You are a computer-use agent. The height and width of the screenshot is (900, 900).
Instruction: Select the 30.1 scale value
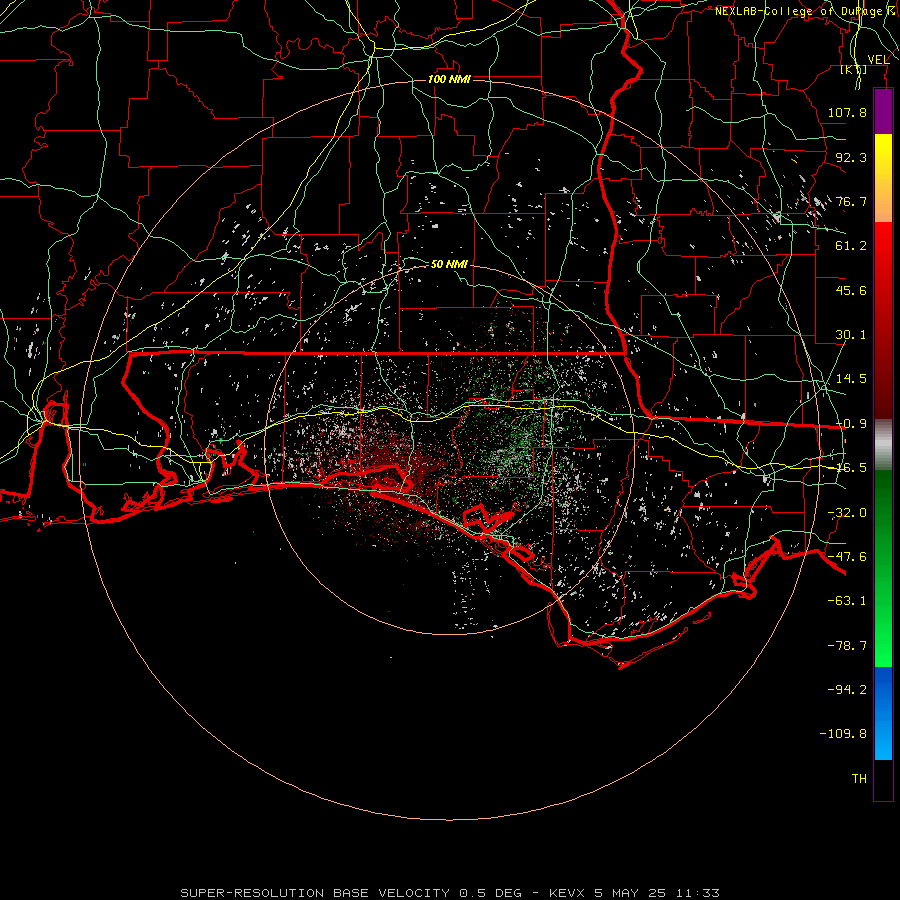pos(851,335)
